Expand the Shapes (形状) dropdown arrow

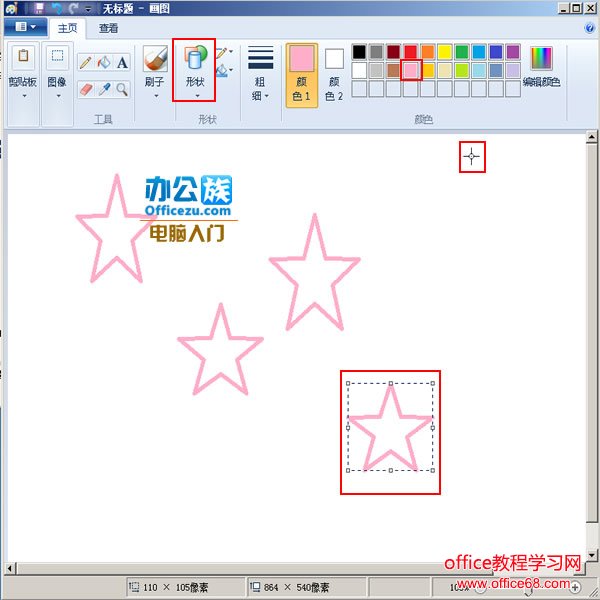point(197,96)
